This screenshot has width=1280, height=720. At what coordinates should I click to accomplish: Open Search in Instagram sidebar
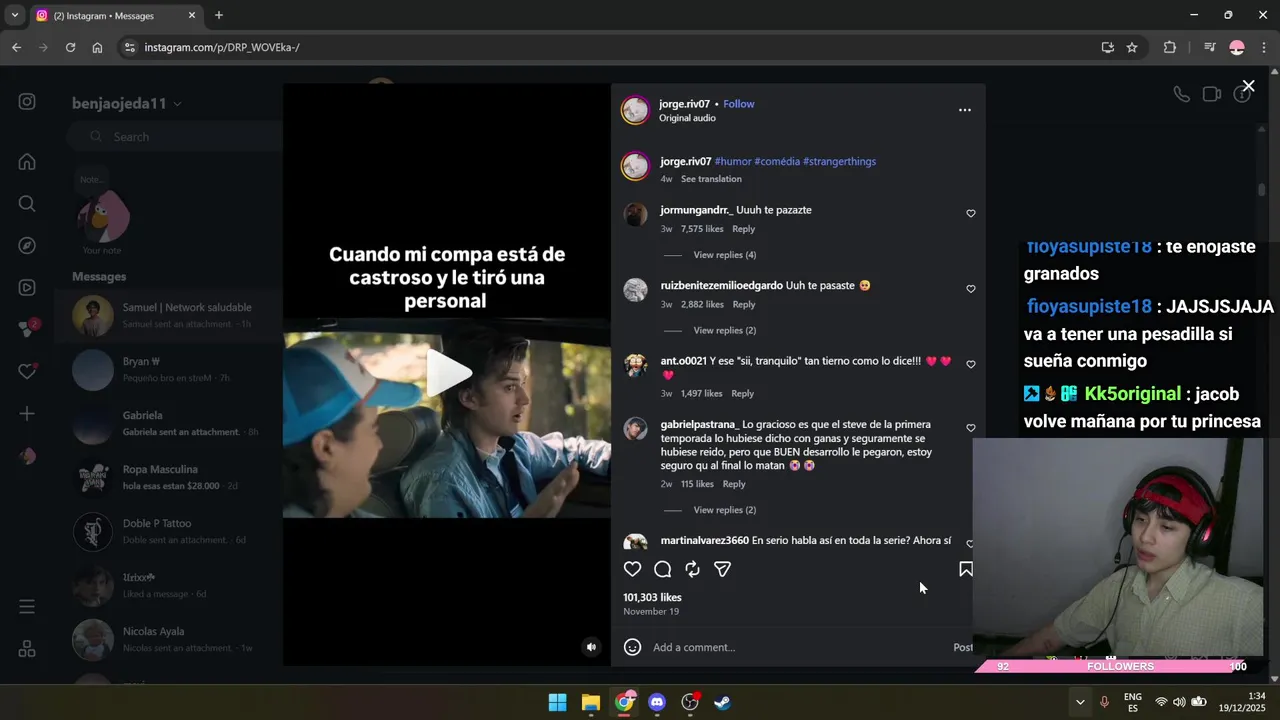click(27, 204)
